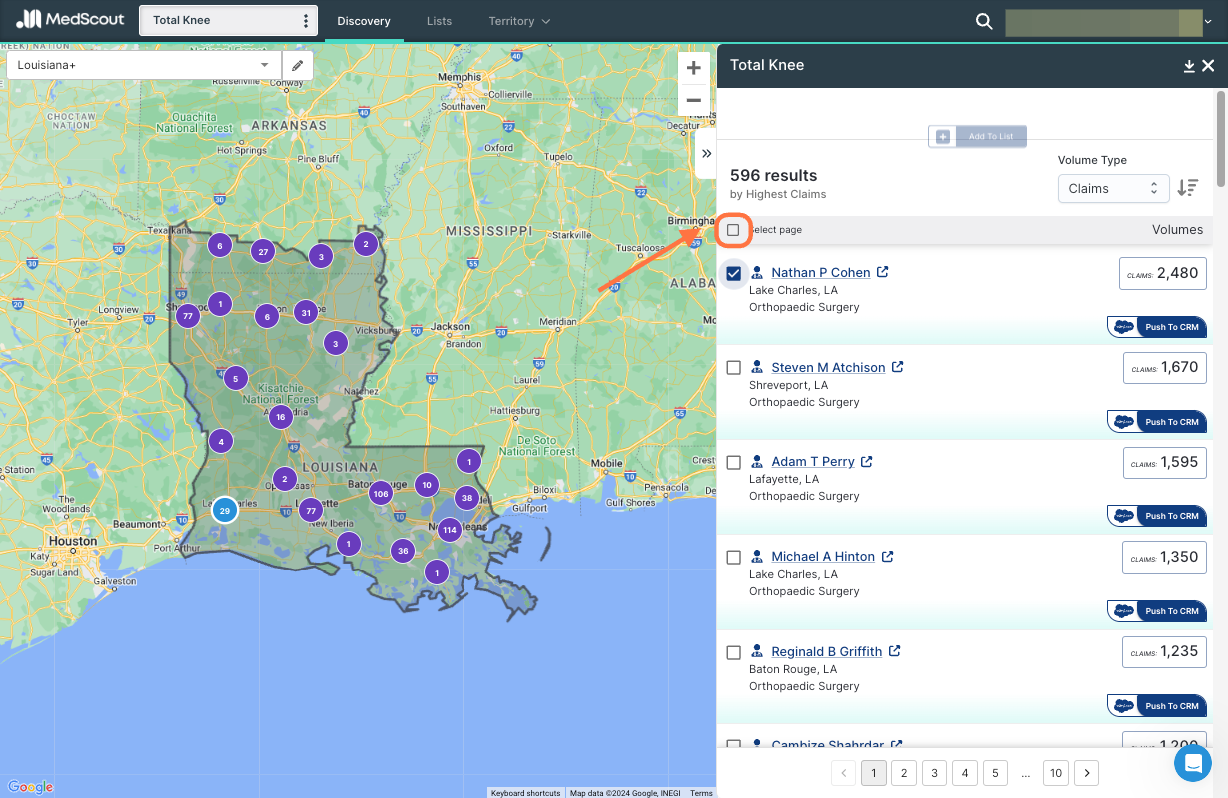Viewport: 1228px width, 798px height.
Task: Check the Select page checkbox
Action: click(x=733, y=230)
